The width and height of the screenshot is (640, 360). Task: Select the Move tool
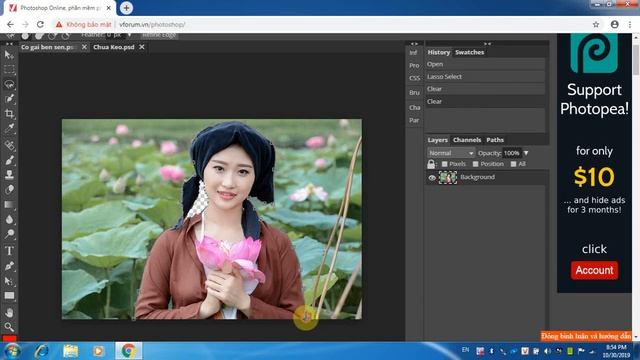point(9,55)
